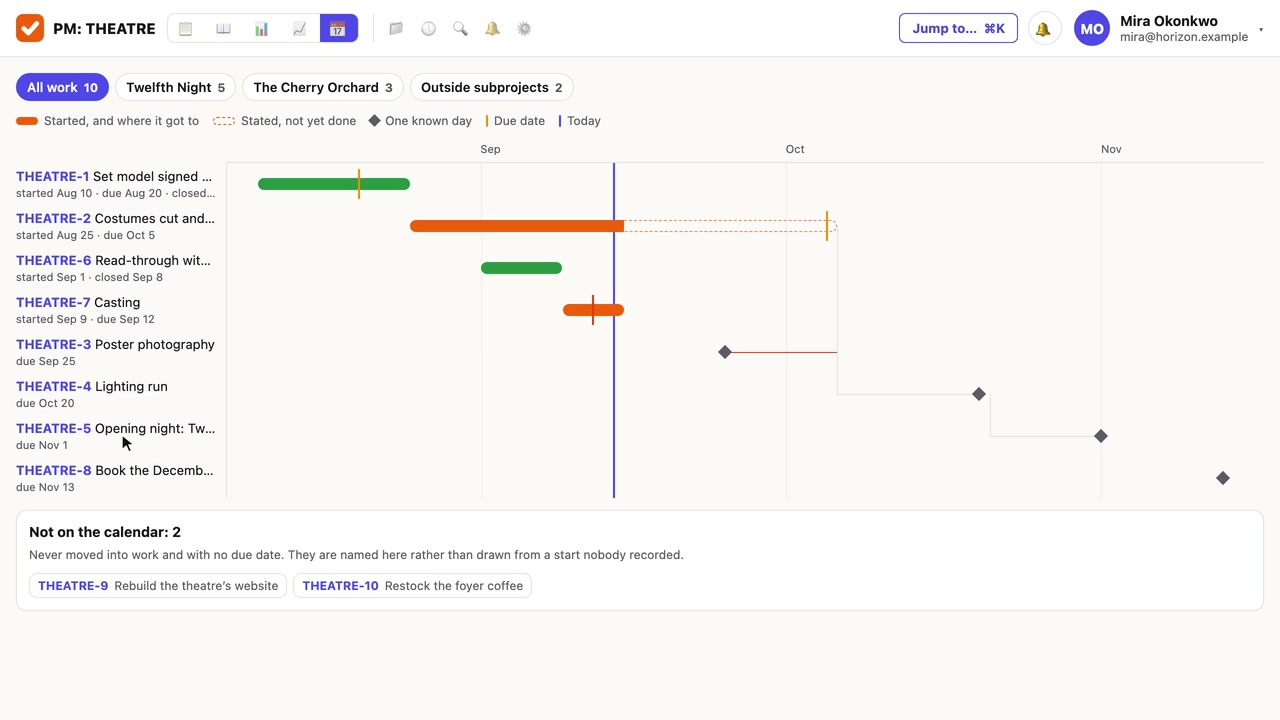Open the round notifications bell button

(1044, 29)
